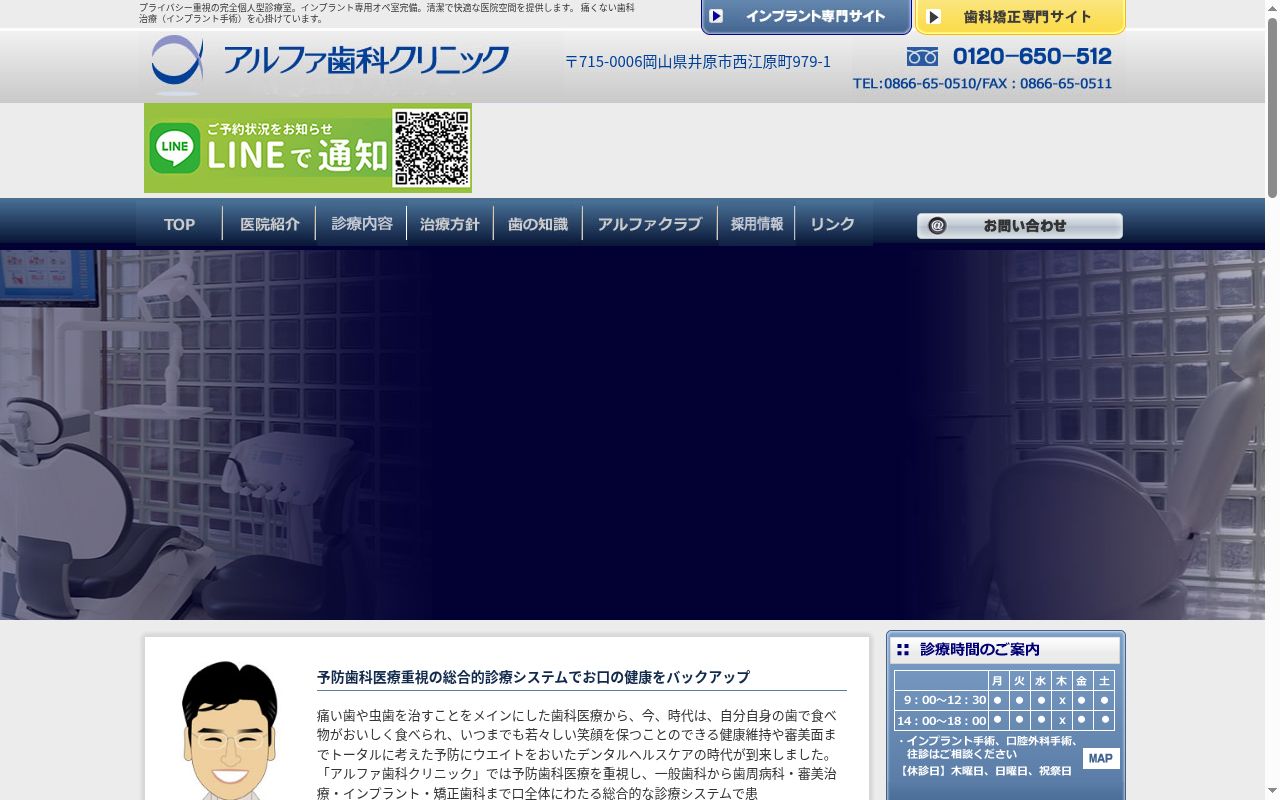Click play arrow icon on 歯科矯正専門サイト

tap(933, 17)
